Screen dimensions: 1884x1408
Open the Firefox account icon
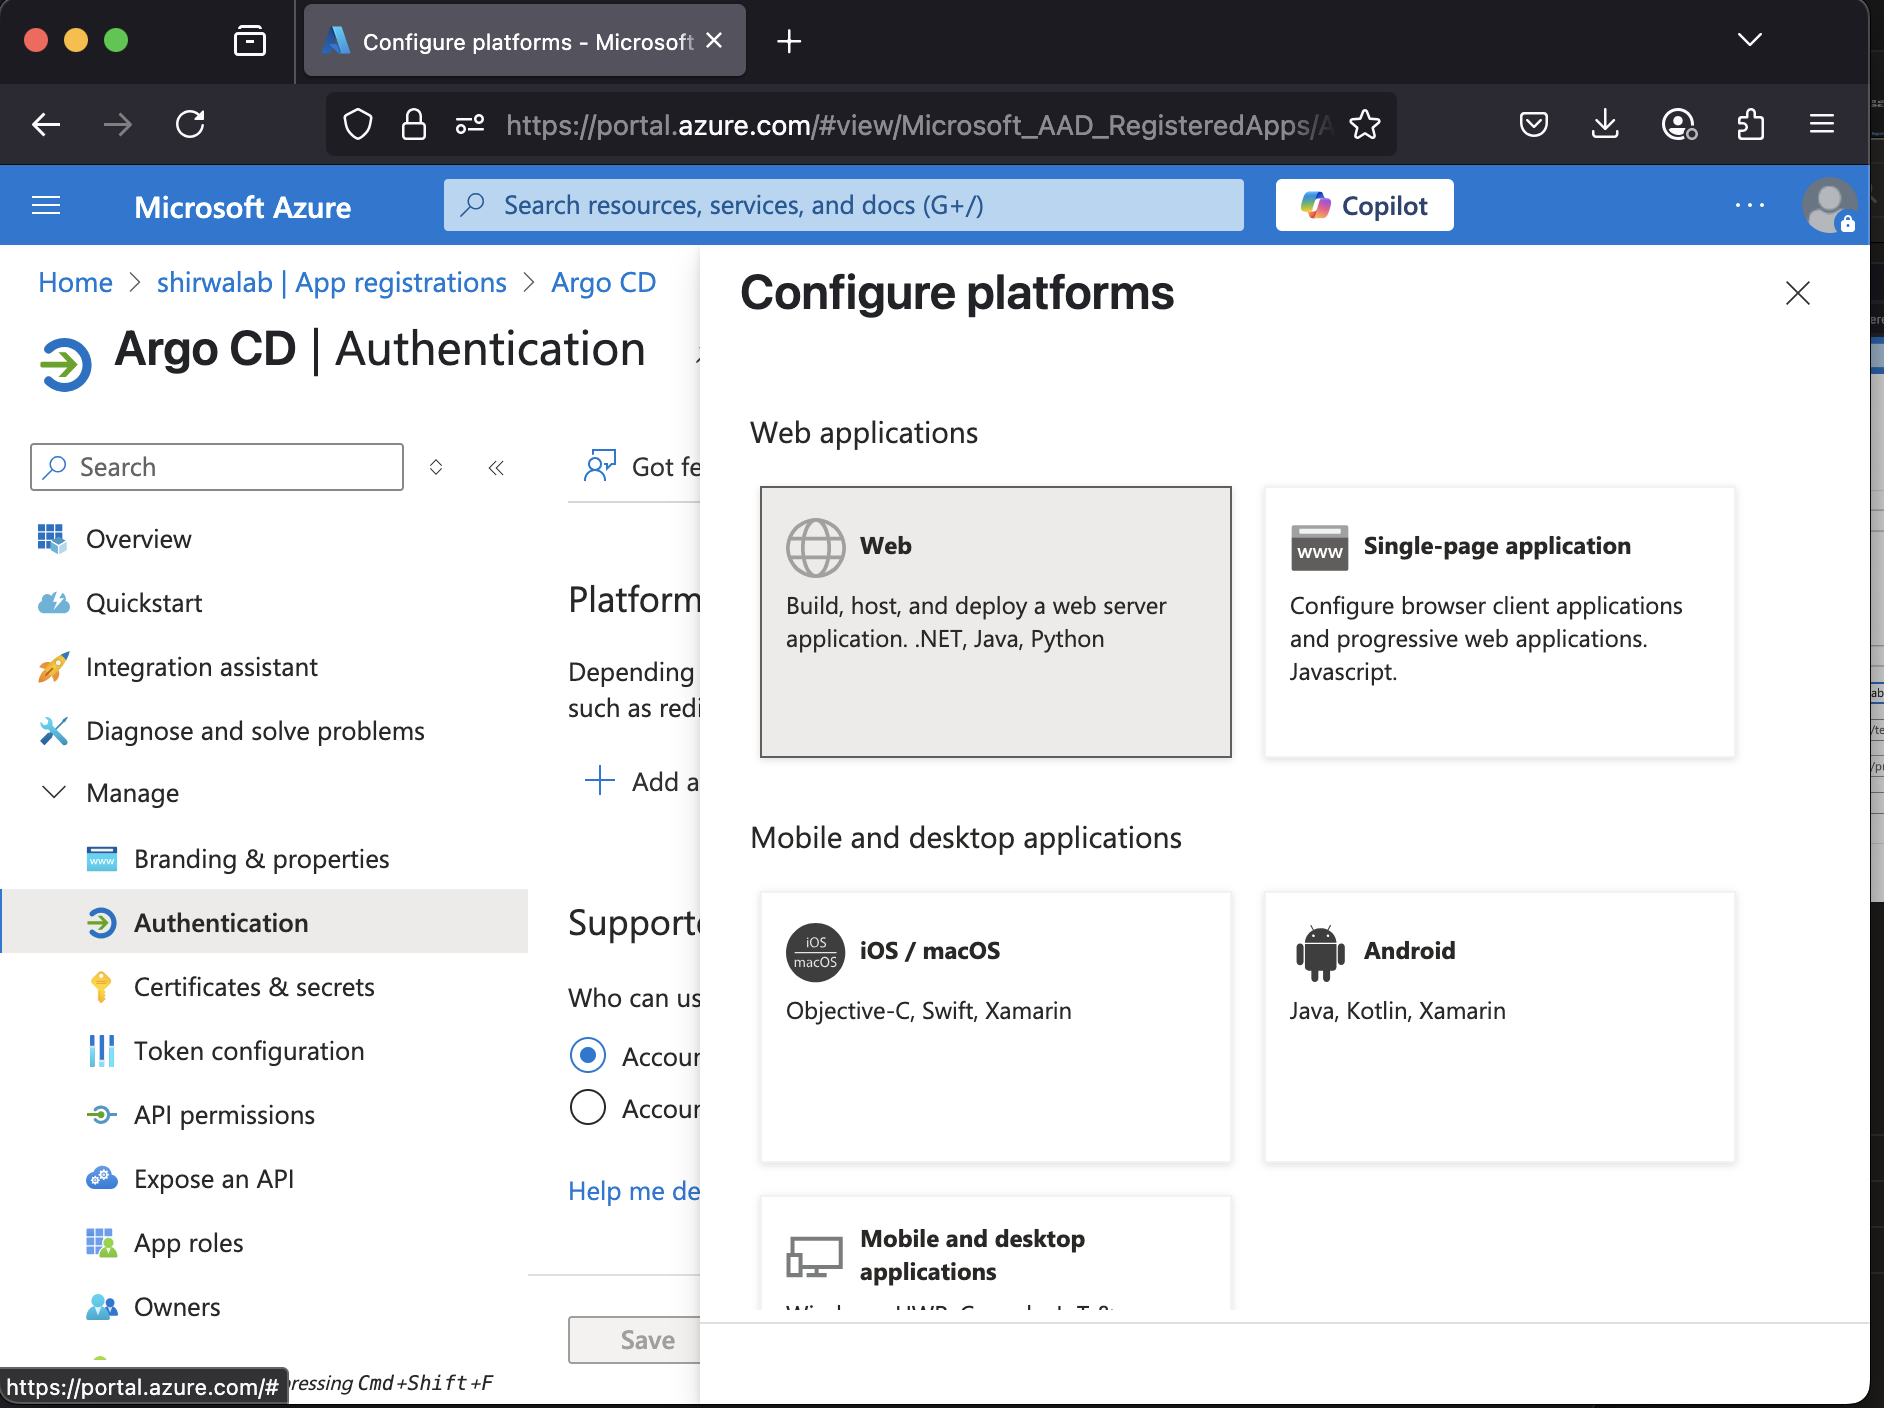(x=1679, y=124)
